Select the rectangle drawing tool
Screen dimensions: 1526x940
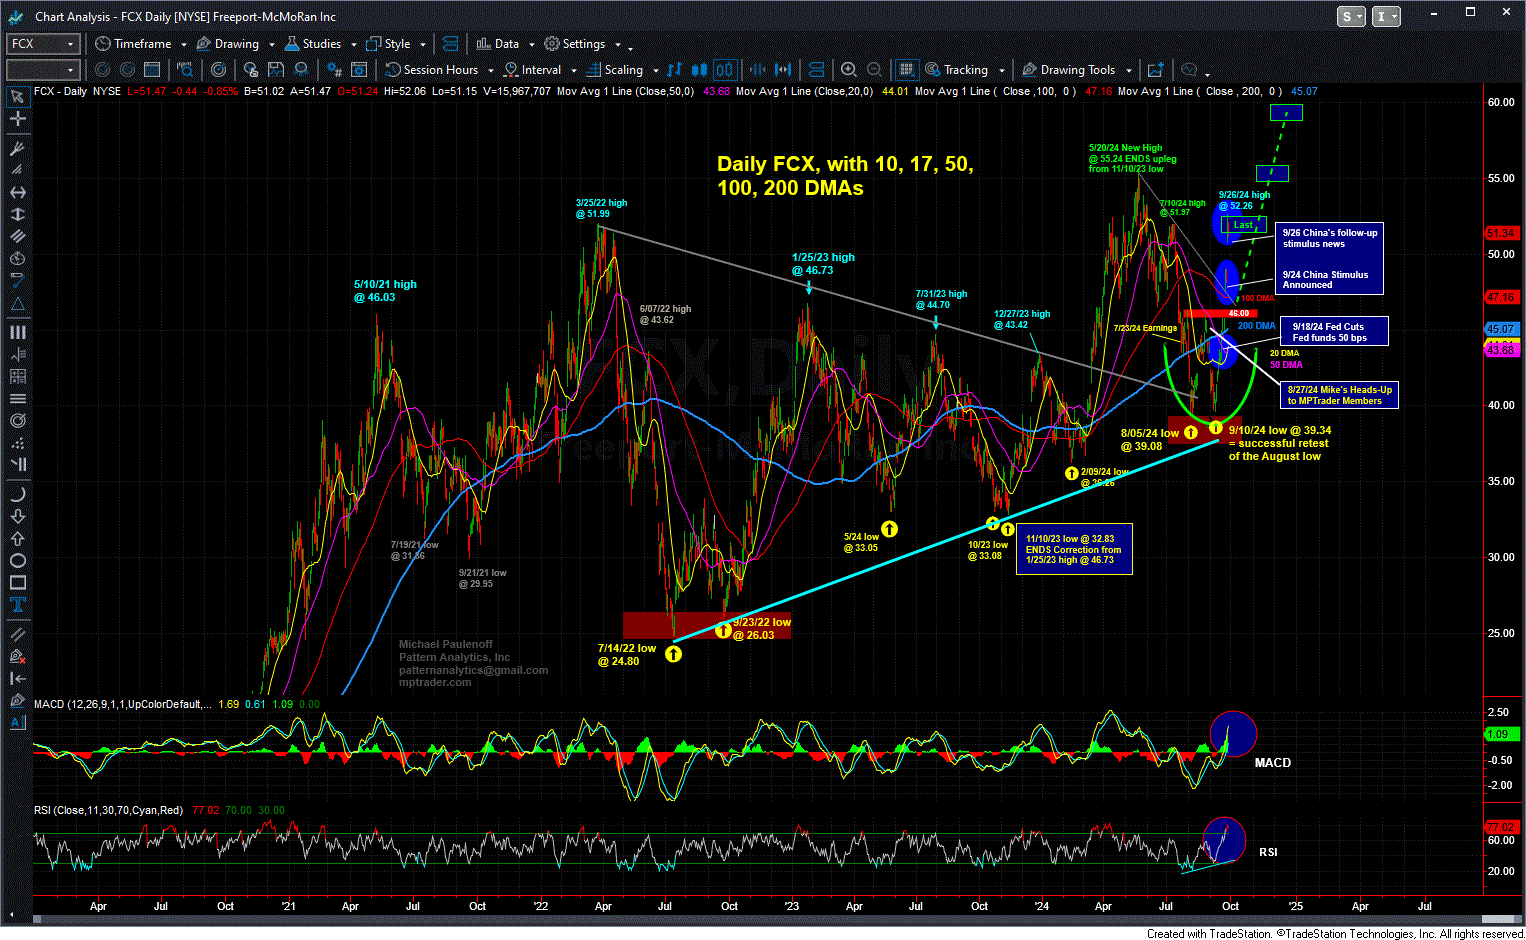(17, 582)
